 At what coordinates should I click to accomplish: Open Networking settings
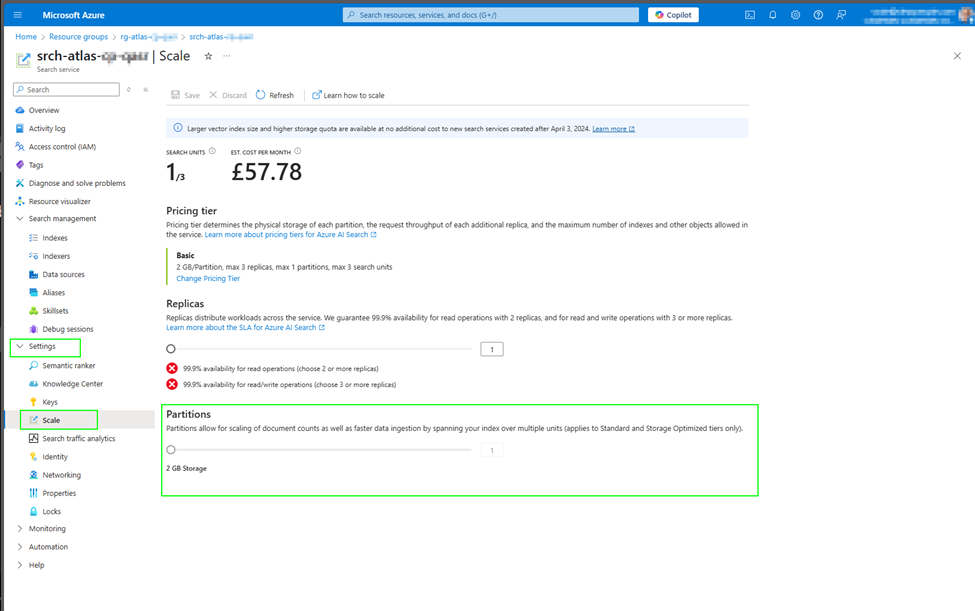[62, 475]
